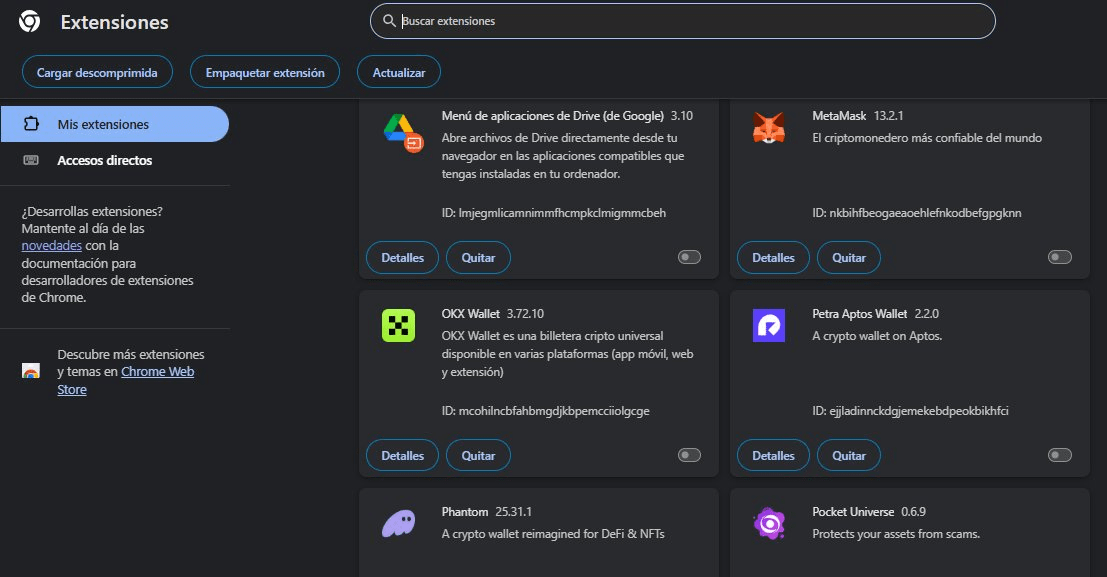Click the OKX Wallet green icon

click(x=399, y=326)
